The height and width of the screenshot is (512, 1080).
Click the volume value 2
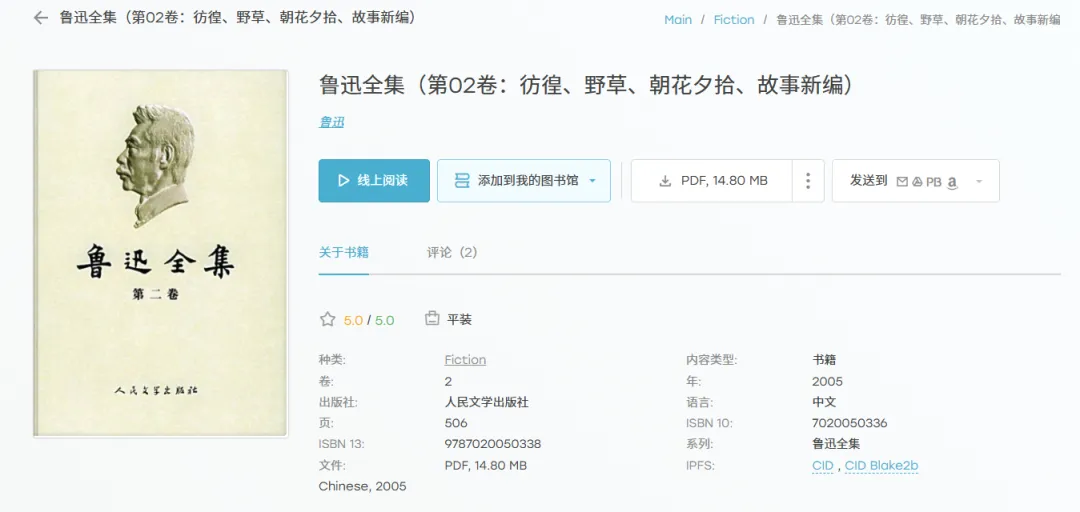448,381
